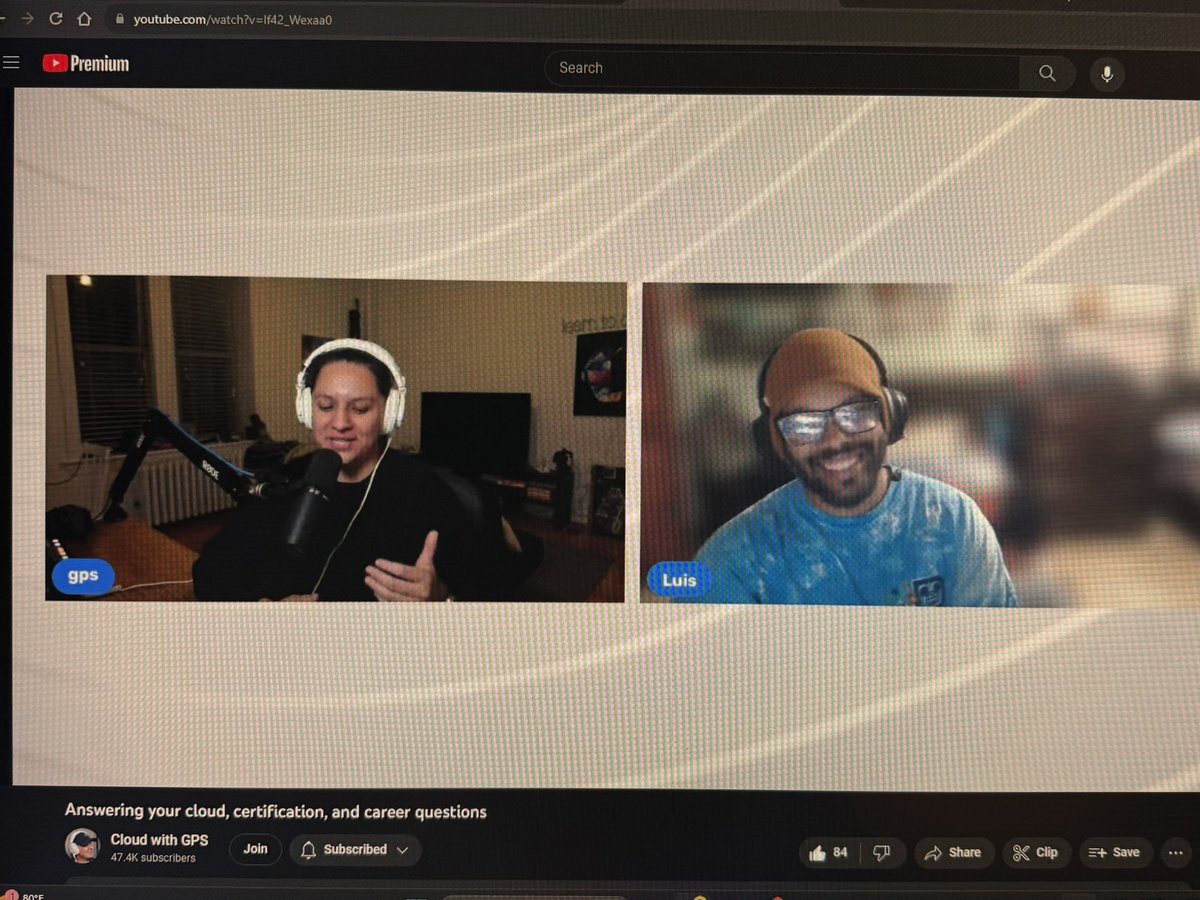Open the more actions ellipsis menu
The image size is (1200, 900).
(1177, 853)
